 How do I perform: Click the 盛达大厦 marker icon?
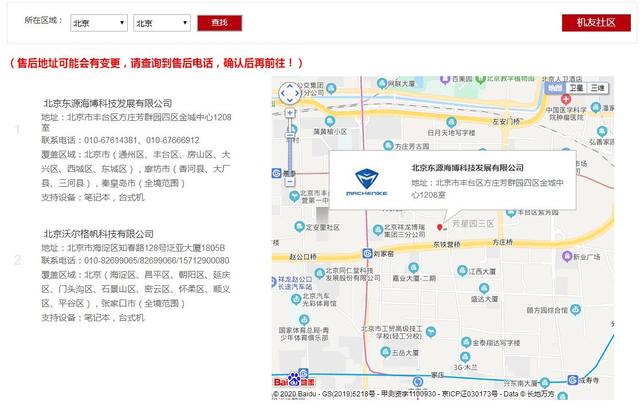pyautogui.click(x=484, y=288)
